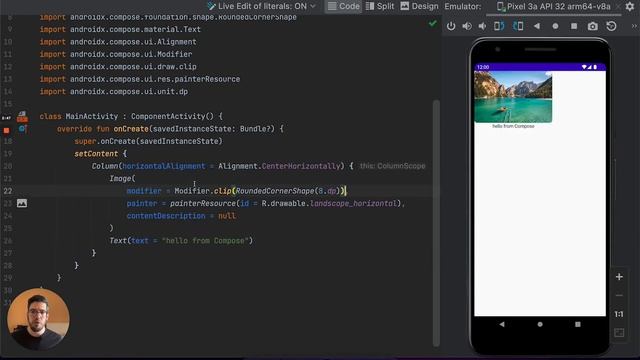Click the emulator power button
This screenshot has width=640, height=360.
[451, 26]
